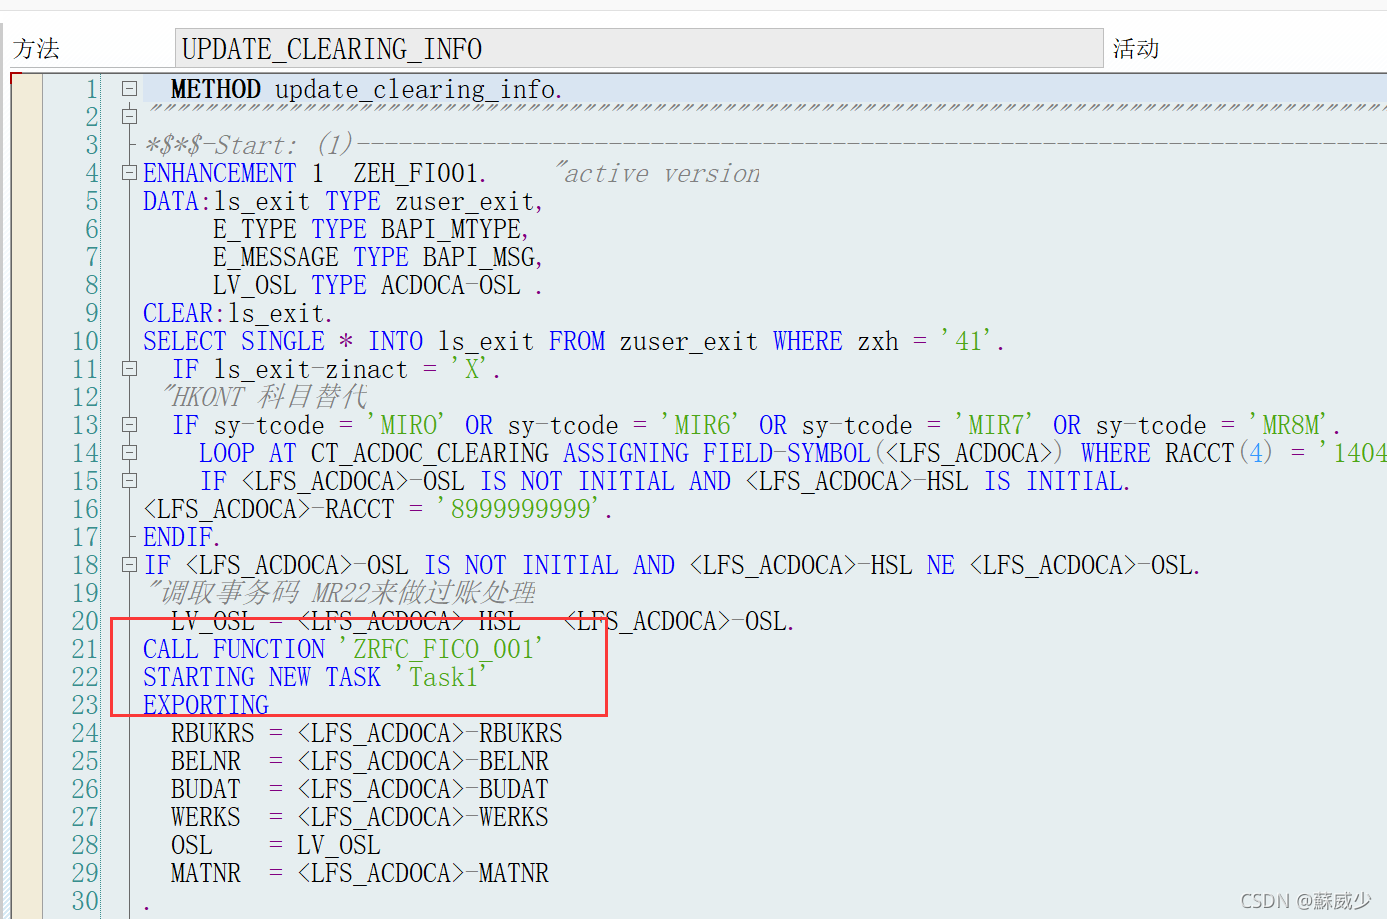Click the 调取事务码 MR22 comment line
This screenshot has width=1387, height=919.
tap(341, 593)
